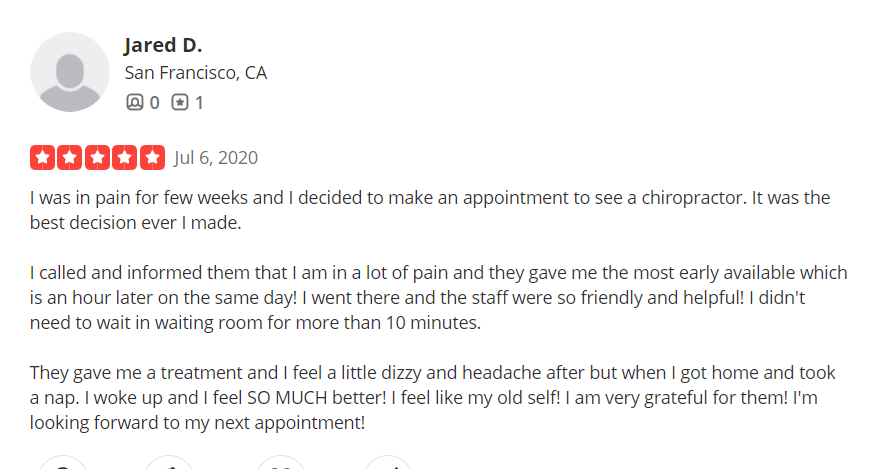Click the first reaction button below the review

tap(63, 462)
